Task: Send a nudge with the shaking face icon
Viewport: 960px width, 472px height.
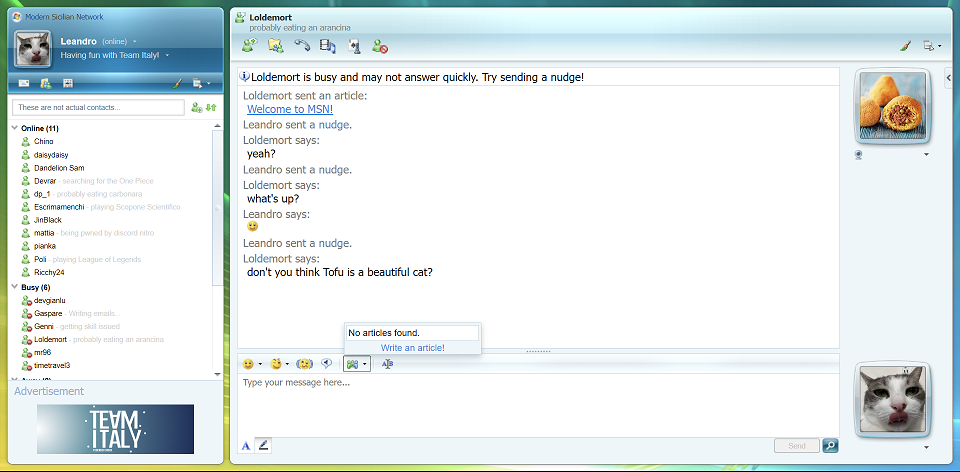Action: pos(304,364)
